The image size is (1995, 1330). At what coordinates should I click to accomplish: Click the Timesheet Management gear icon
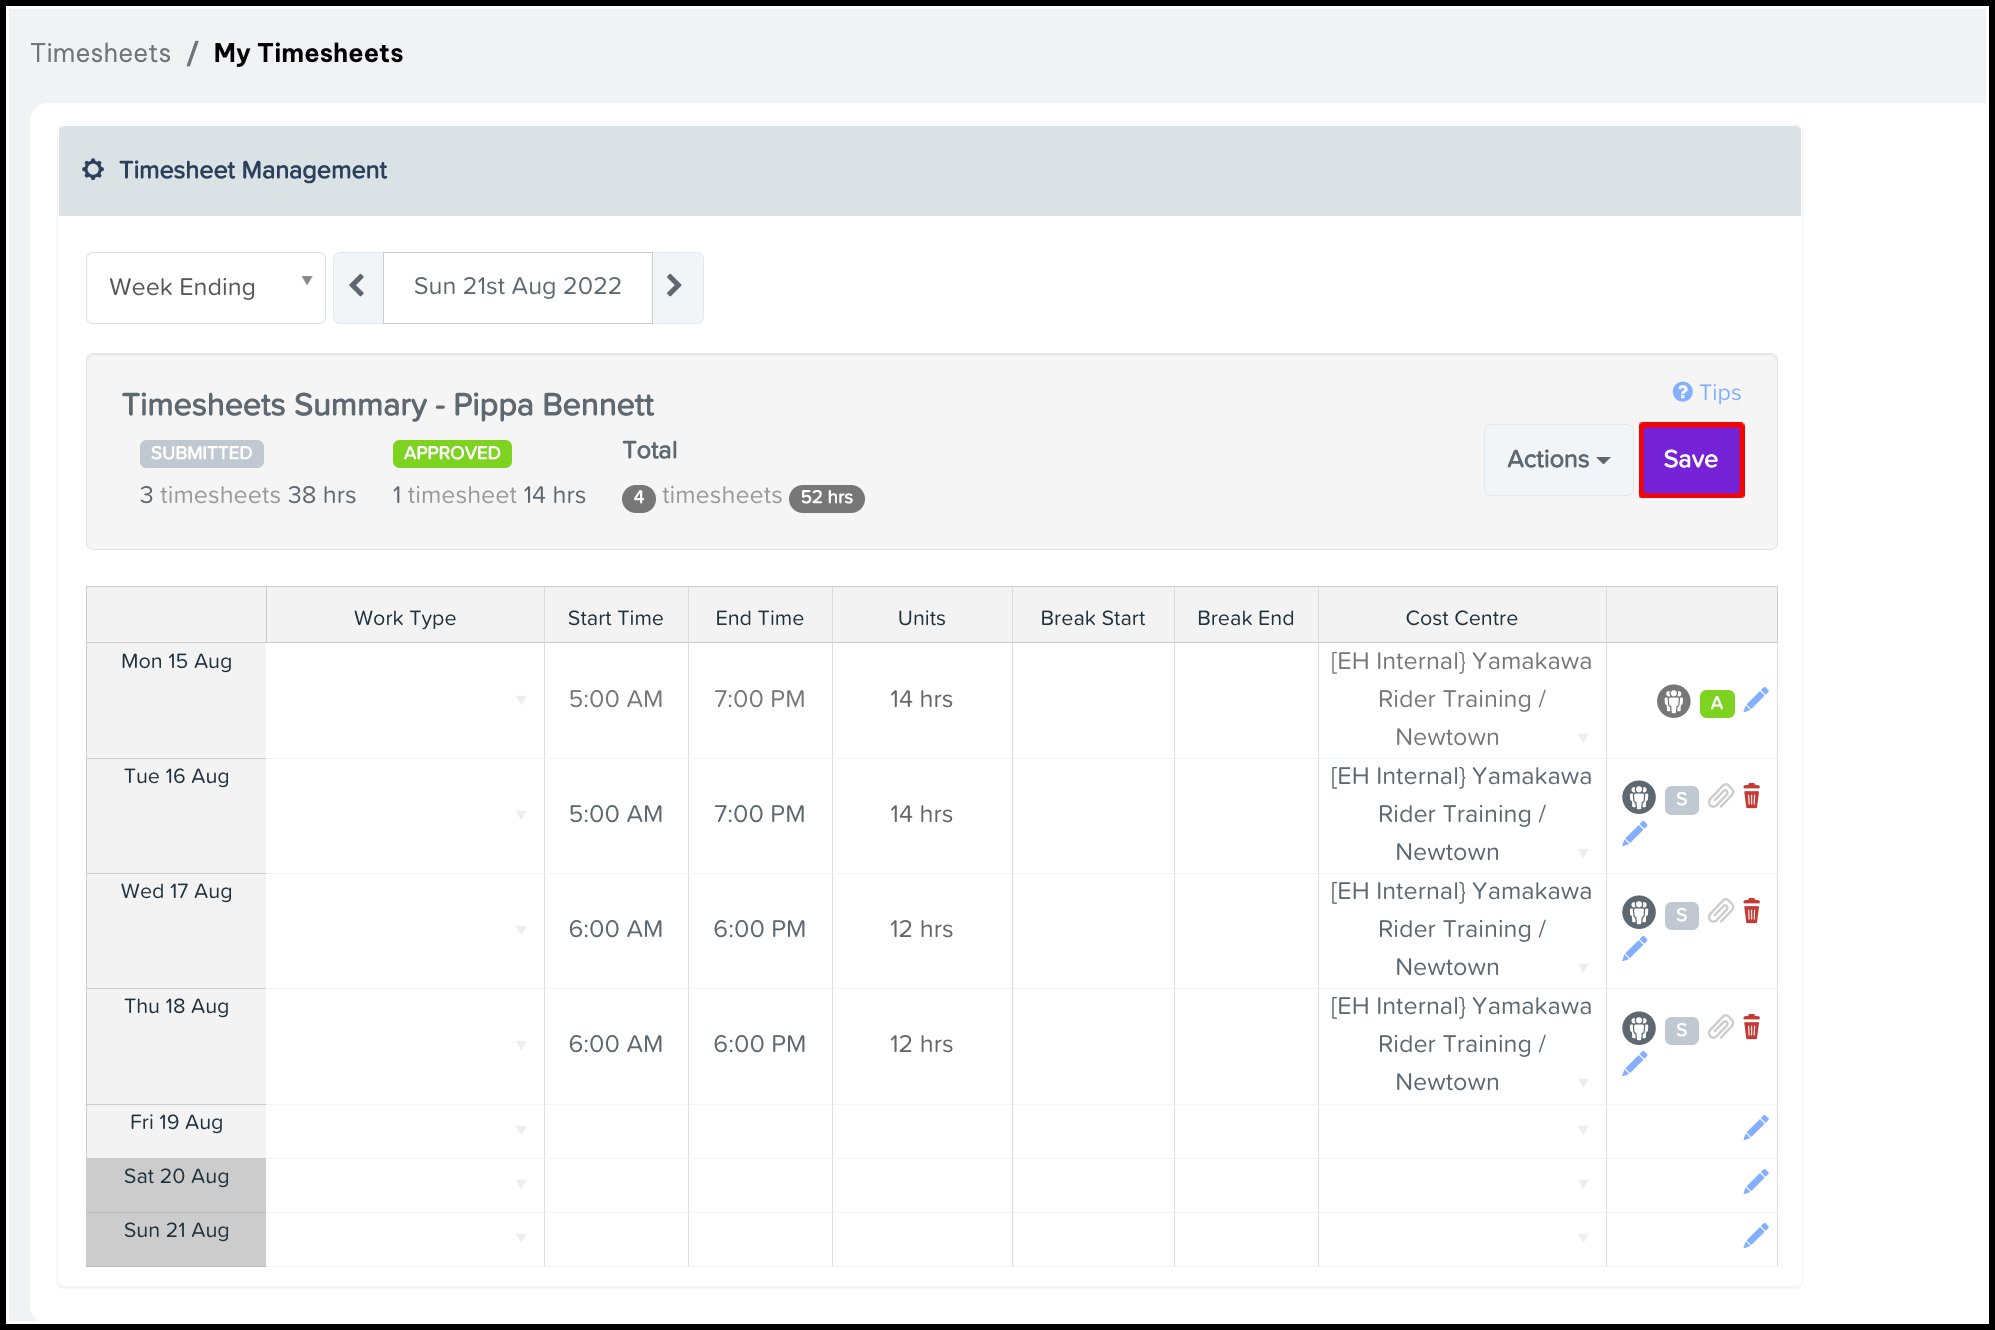pyautogui.click(x=93, y=170)
